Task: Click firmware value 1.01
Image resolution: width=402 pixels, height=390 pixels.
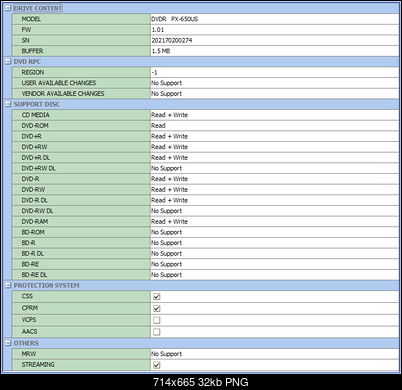Action: click(x=158, y=30)
